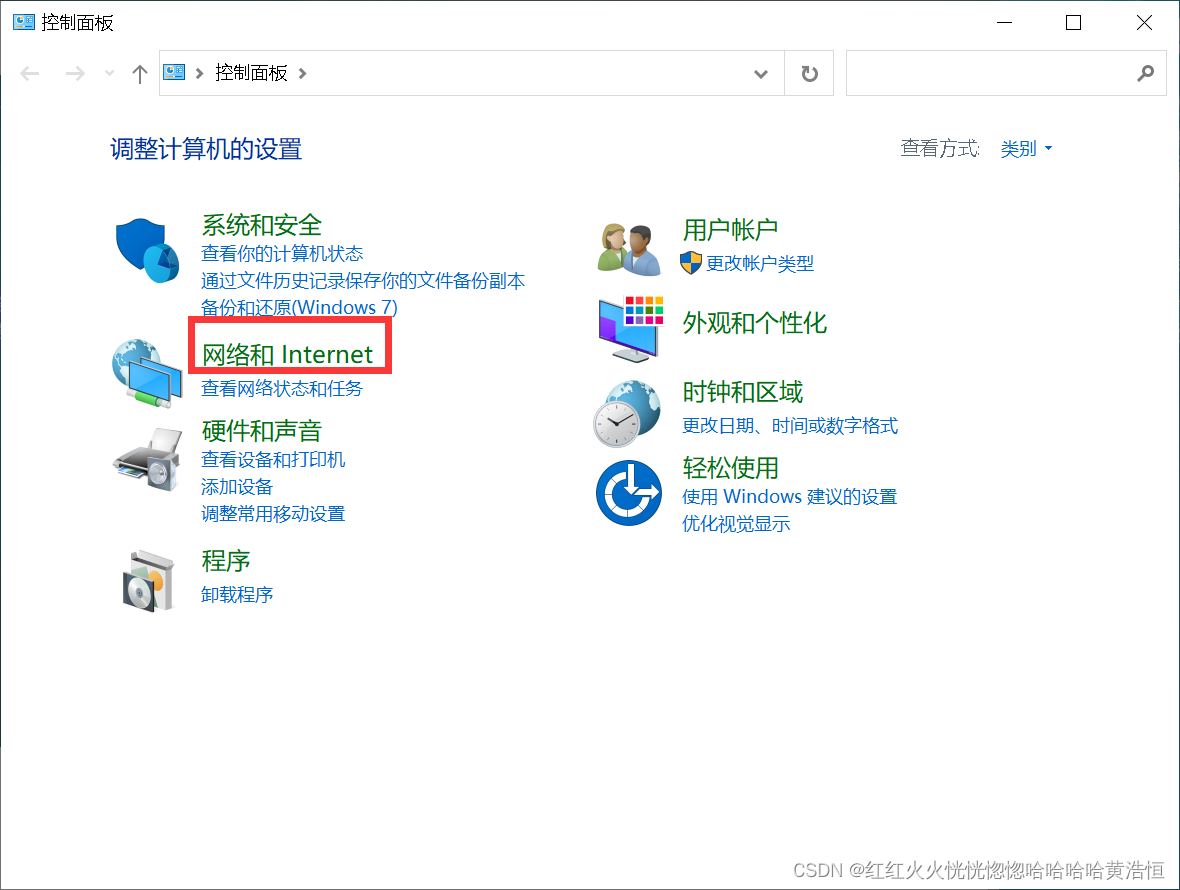Open the Clock and Region globe clock icon
The height and width of the screenshot is (890, 1180).
(627, 413)
